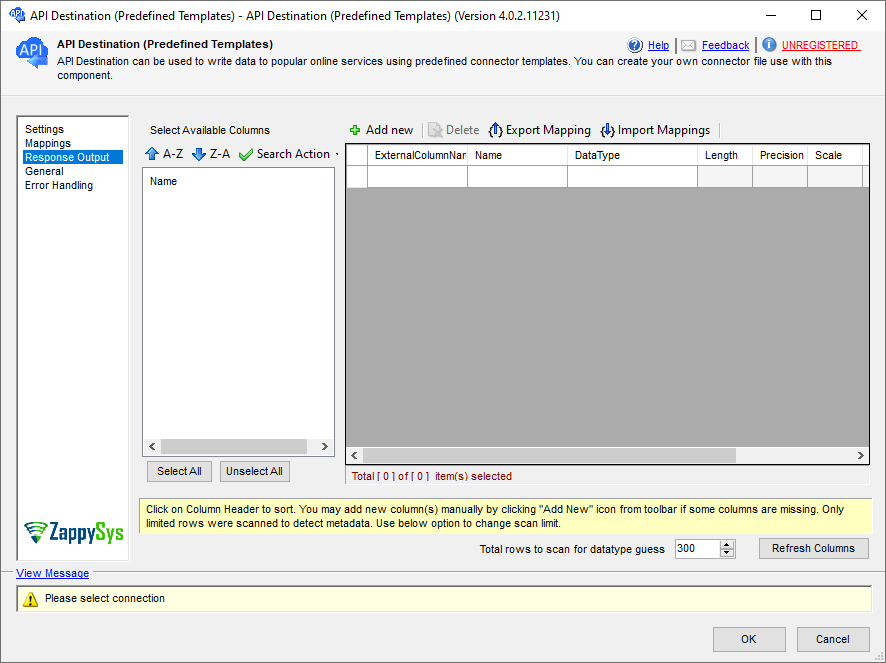Sort by the Length column header
This screenshot has width=886, height=663.
point(725,155)
